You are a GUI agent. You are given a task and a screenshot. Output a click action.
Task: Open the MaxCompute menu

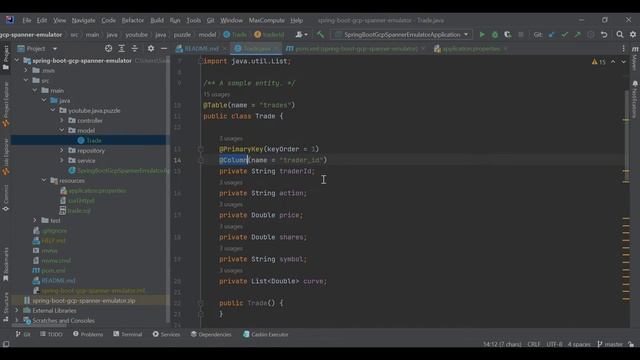(x=267, y=20)
